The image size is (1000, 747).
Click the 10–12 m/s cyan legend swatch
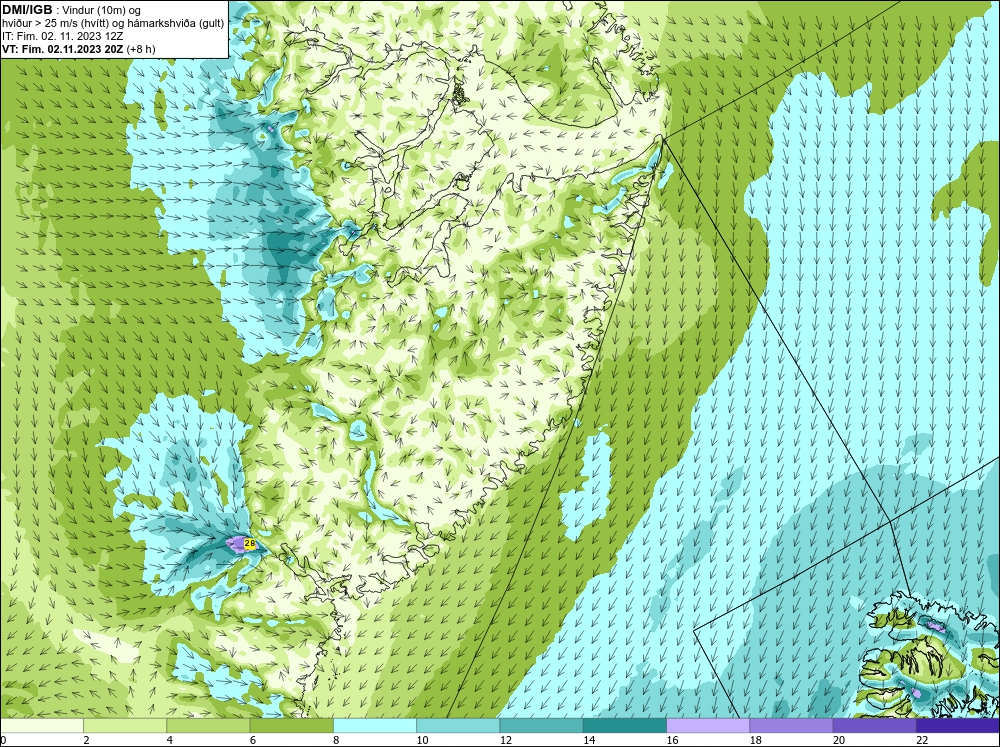tap(458, 726)
